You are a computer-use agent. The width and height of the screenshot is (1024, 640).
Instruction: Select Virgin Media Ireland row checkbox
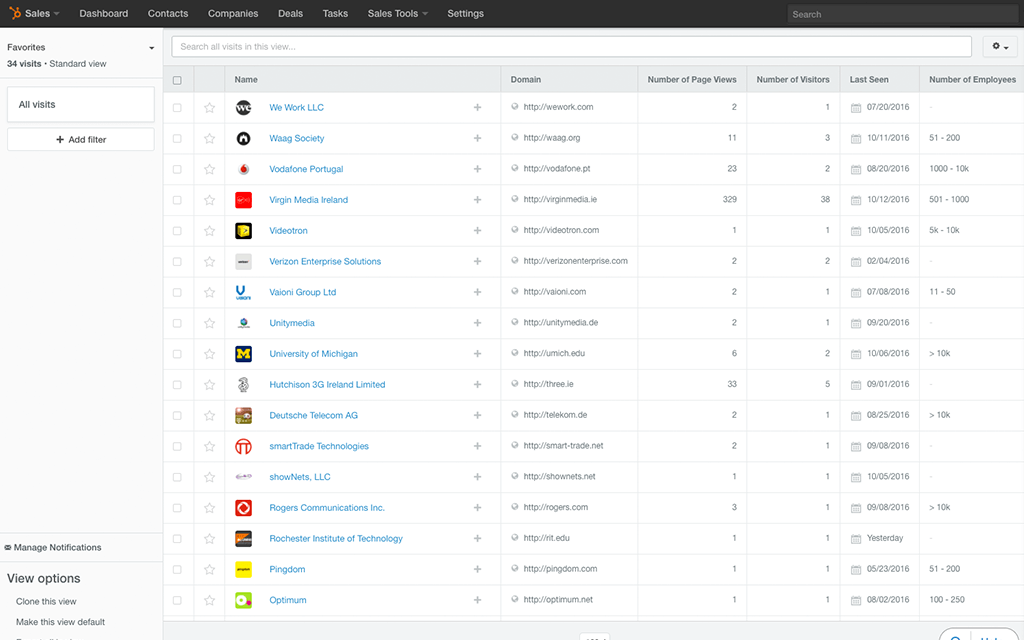177,200
